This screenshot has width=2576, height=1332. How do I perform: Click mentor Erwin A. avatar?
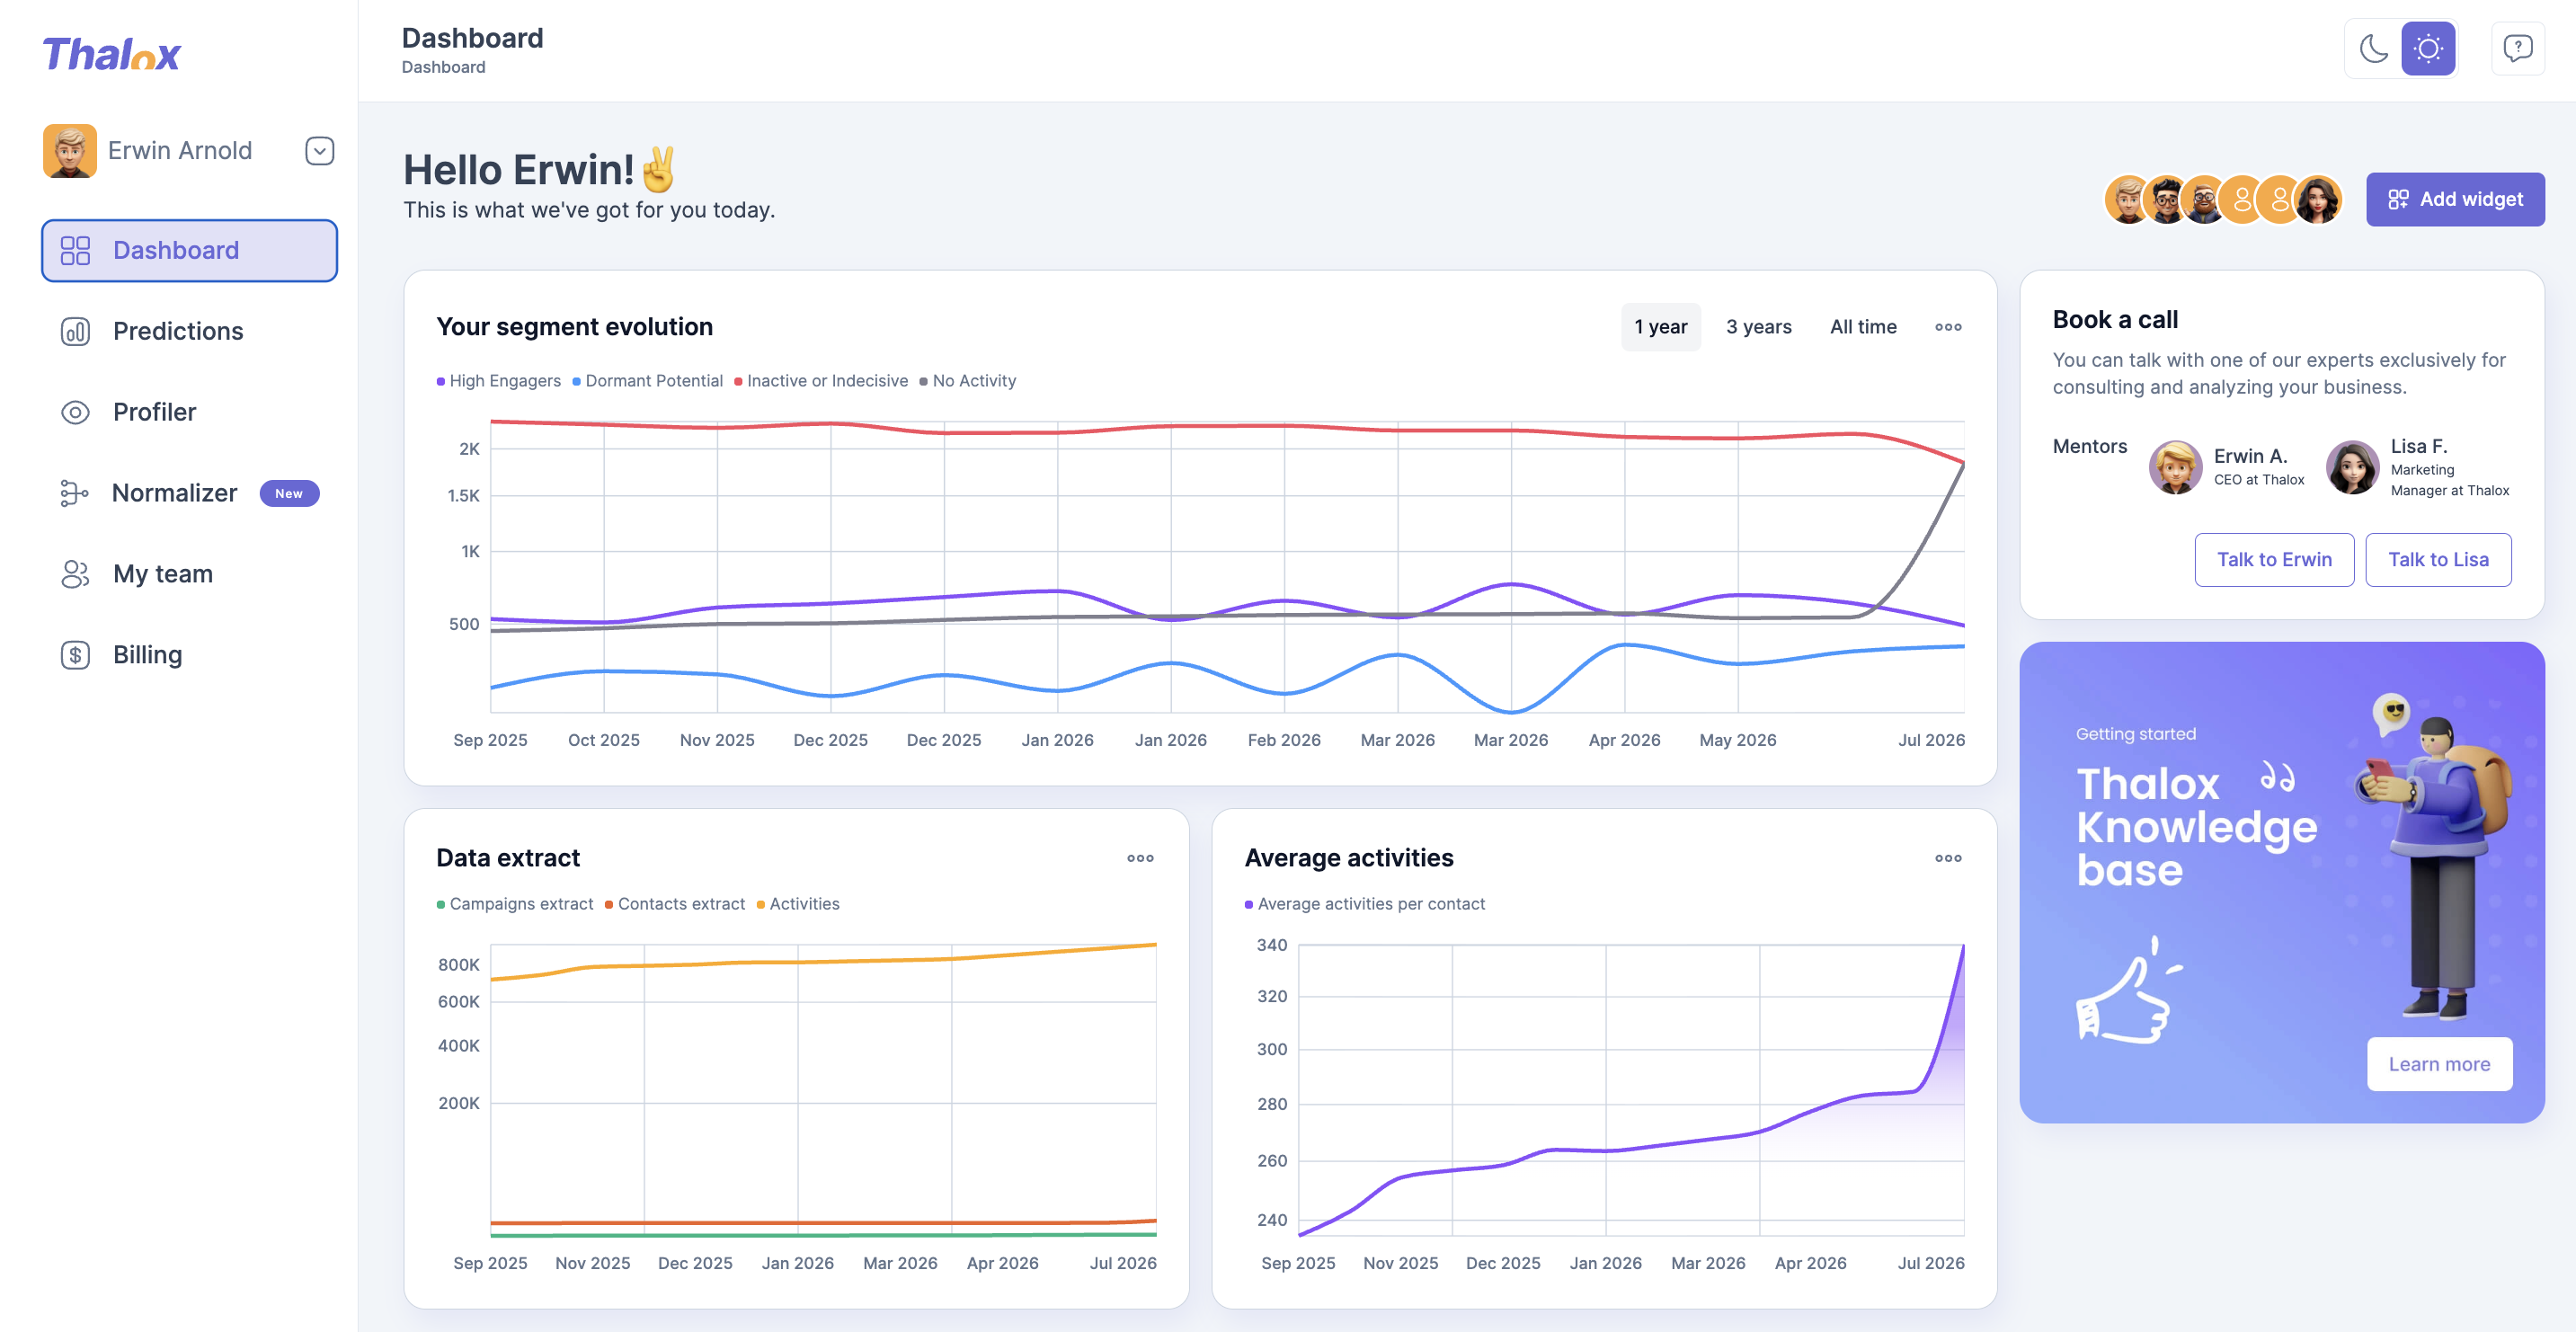2175,467
